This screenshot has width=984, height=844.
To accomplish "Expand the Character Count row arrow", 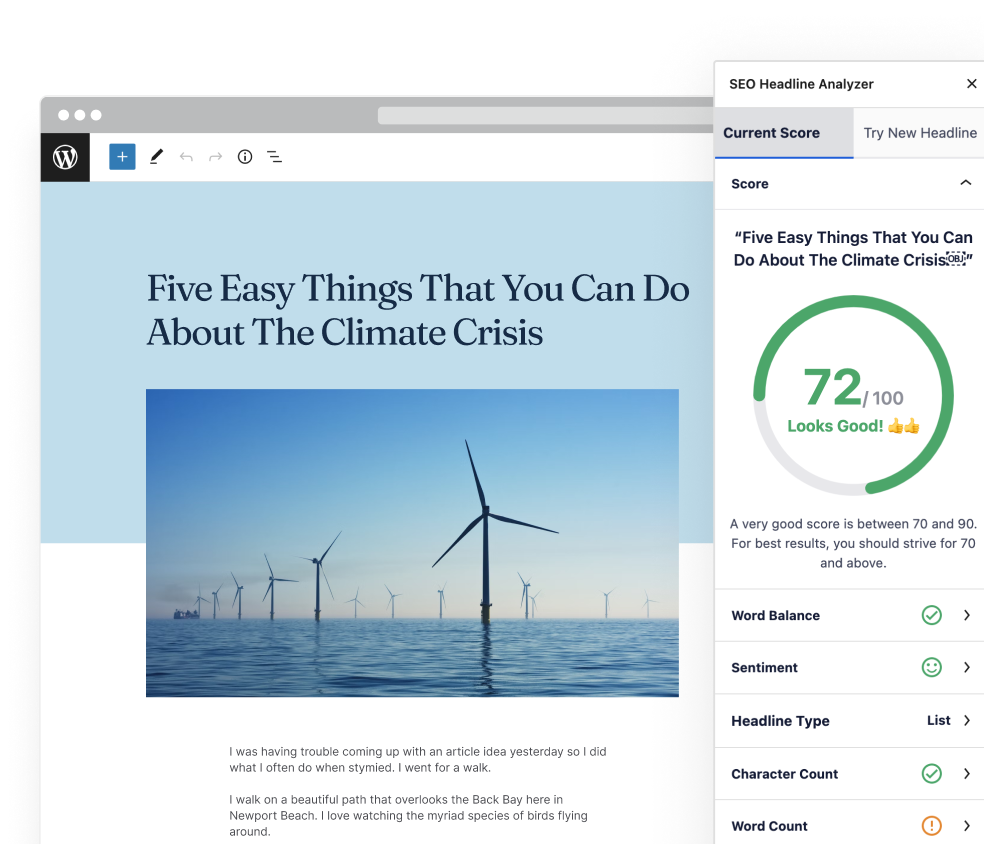I will (966, 773).
